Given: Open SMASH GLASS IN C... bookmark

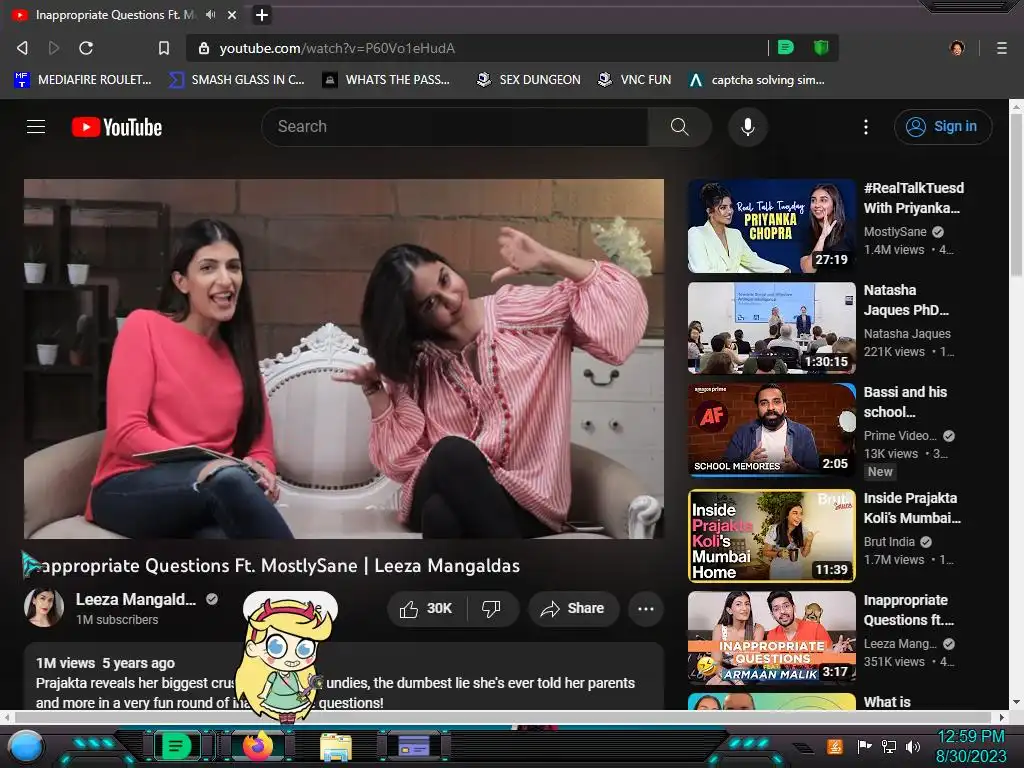Looking at the screenshot, I should (x=236, y=80).
